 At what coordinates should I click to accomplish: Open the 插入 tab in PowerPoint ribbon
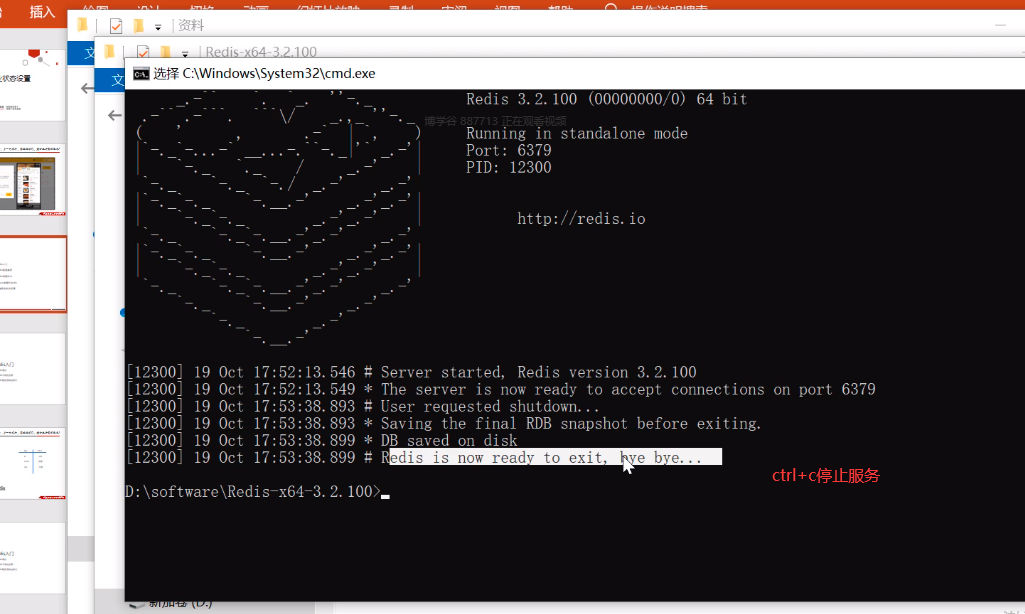click(42, 11)
